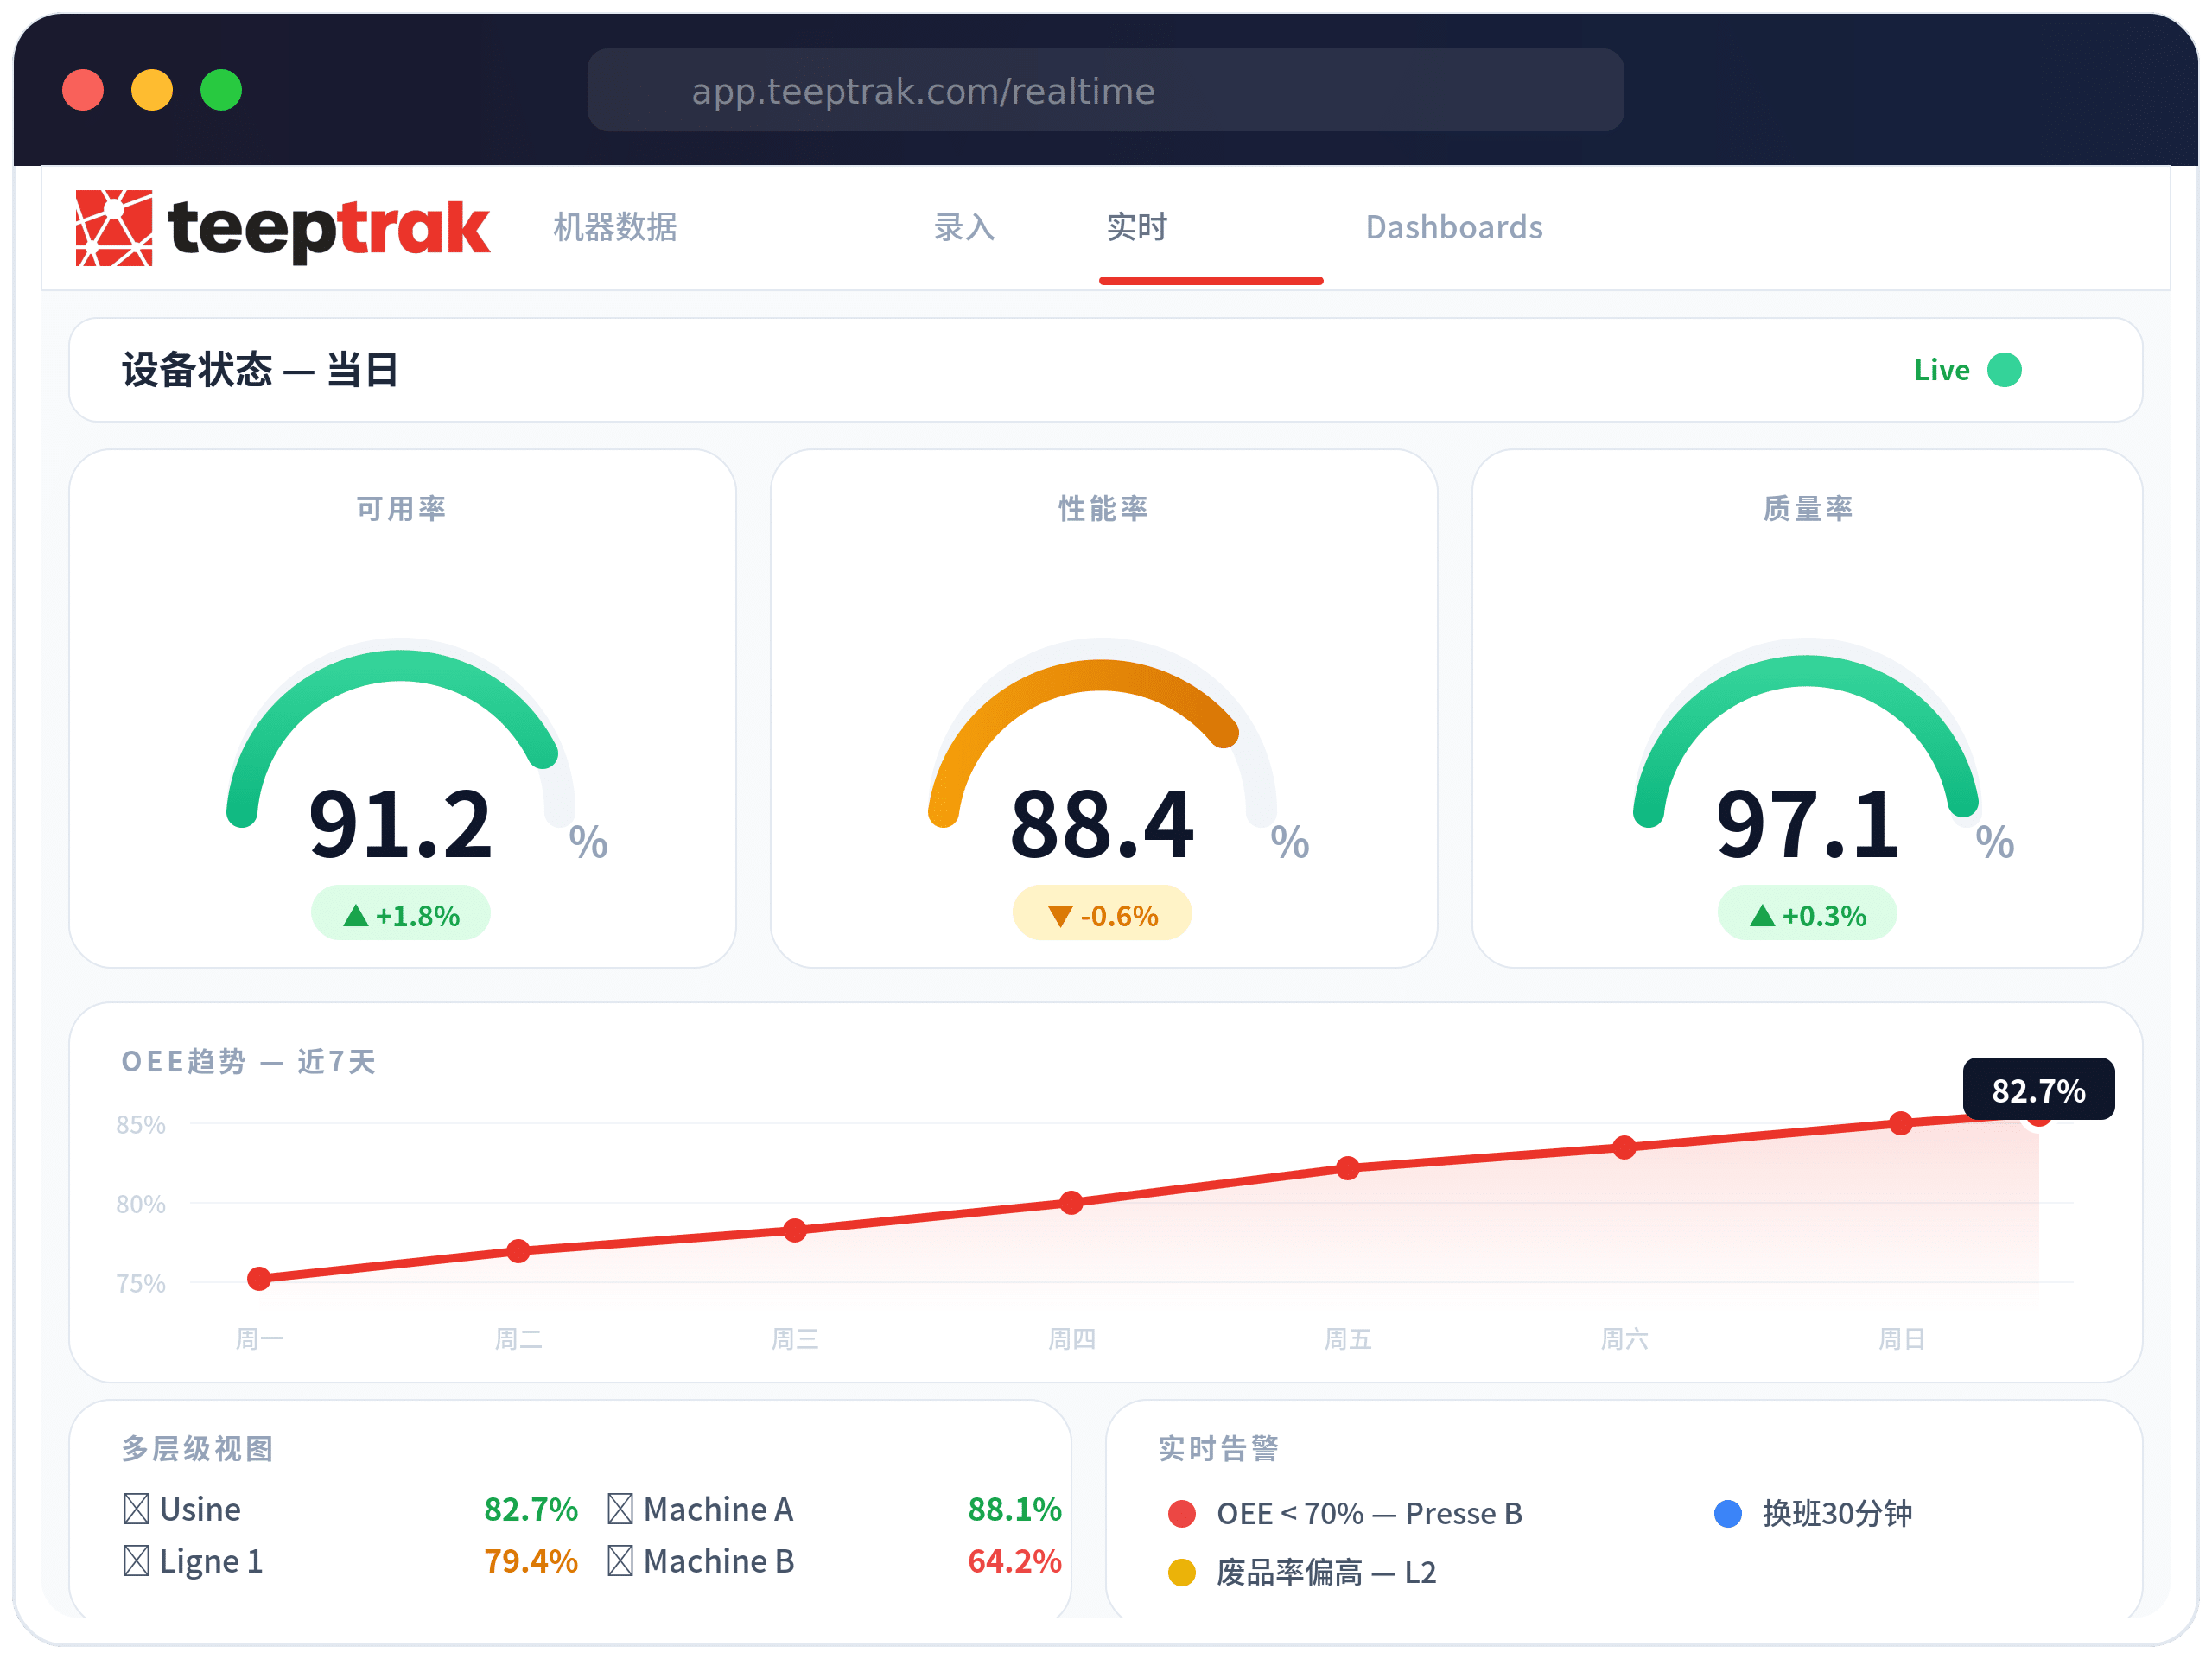The image size is (2212, 1659).
Task: Click the 82.7% tooltip on the trend chart
Action: click(2038, 1089)
